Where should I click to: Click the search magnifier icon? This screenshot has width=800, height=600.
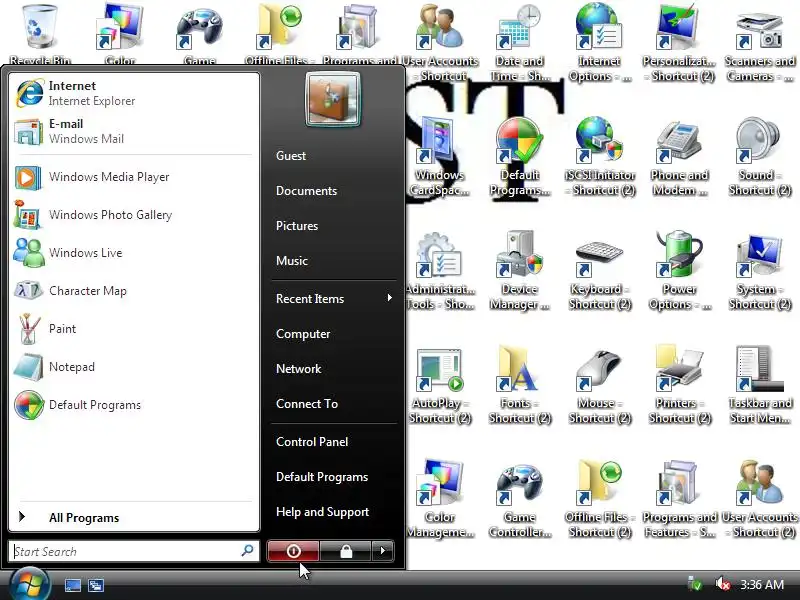247,551
